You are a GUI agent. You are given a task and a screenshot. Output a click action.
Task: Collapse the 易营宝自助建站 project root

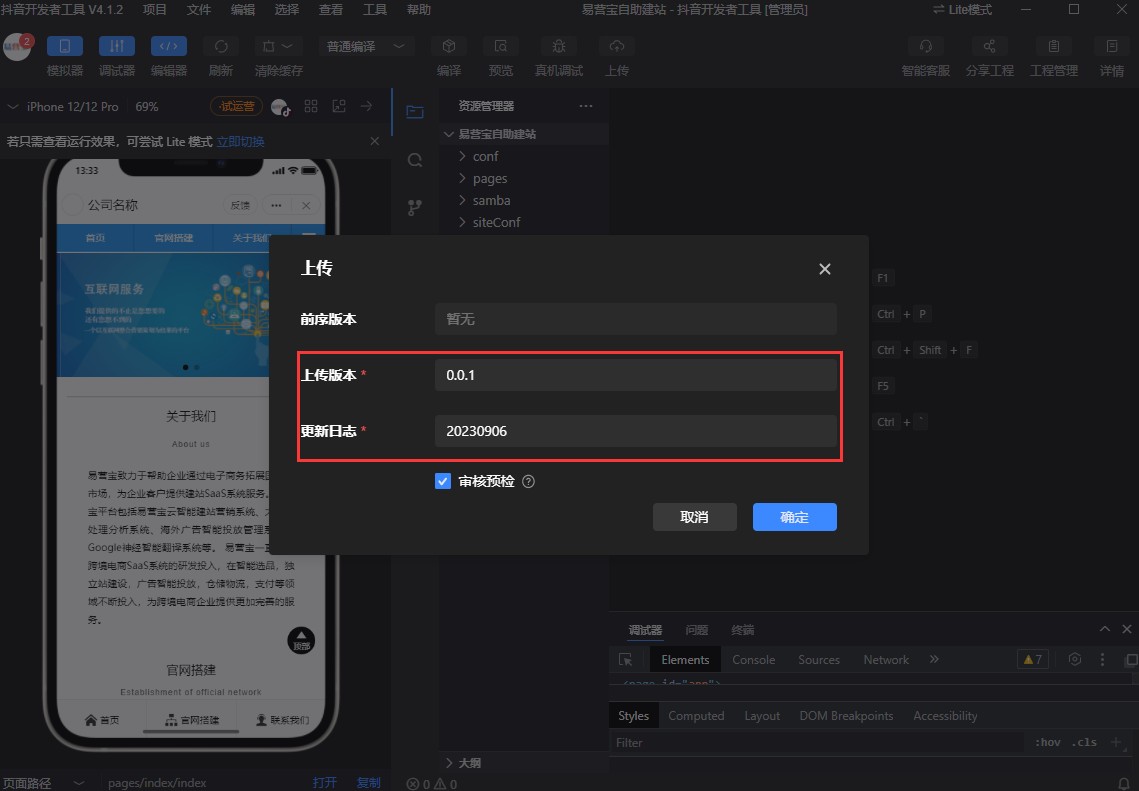tap(524, 134)
